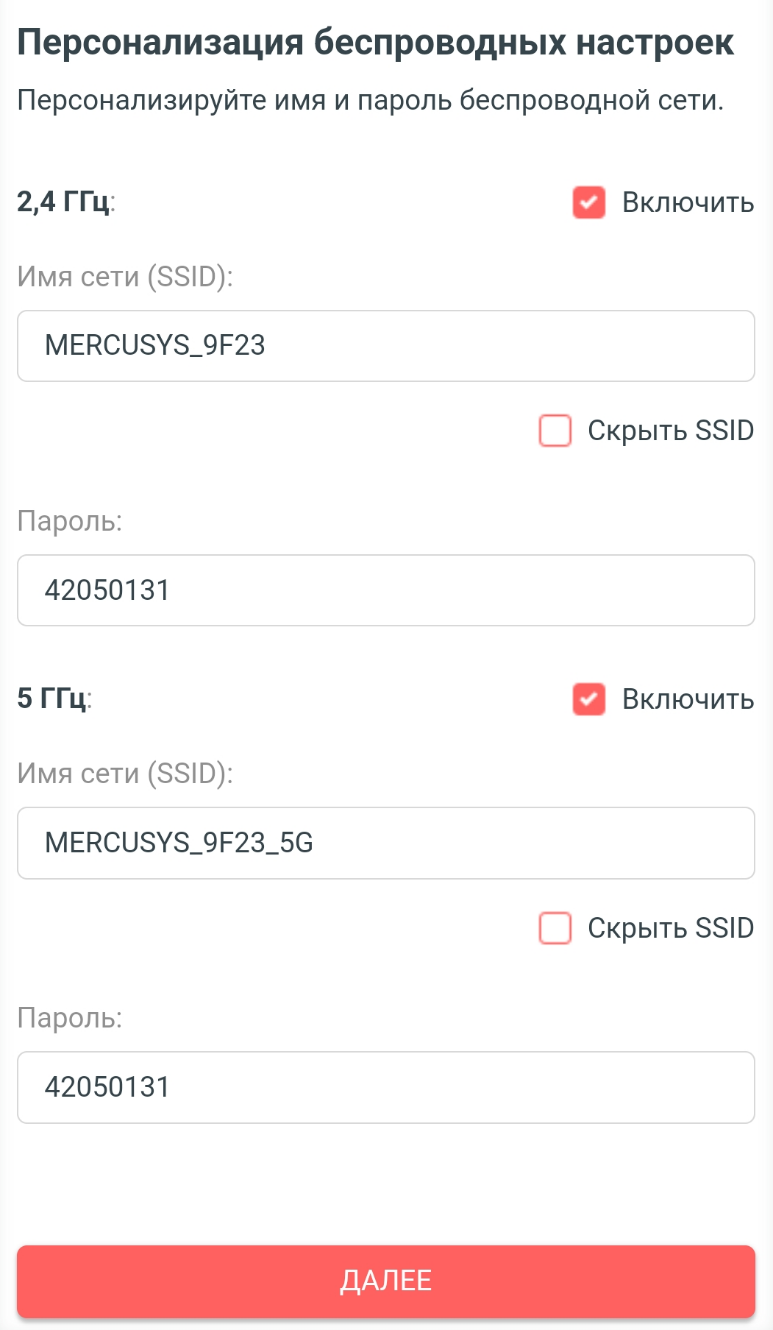Disable the 2,4 ГГц network checkbox
Viewport: 773px width, 1330px height.
[x=589, y=203]
